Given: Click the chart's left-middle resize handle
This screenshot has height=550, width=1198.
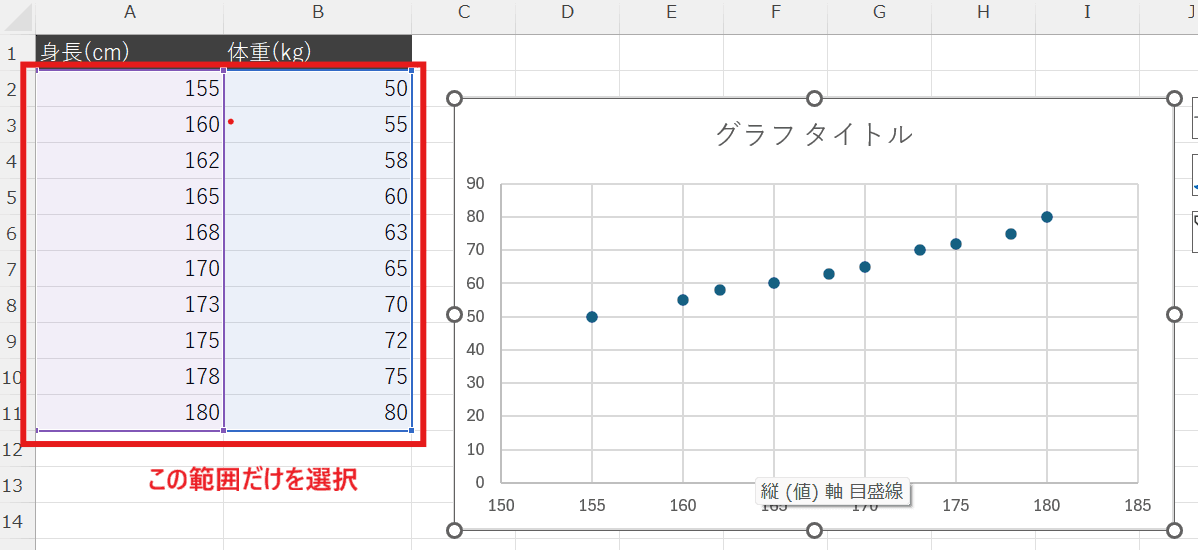Looking at the screenshot, I should point(454,314).
